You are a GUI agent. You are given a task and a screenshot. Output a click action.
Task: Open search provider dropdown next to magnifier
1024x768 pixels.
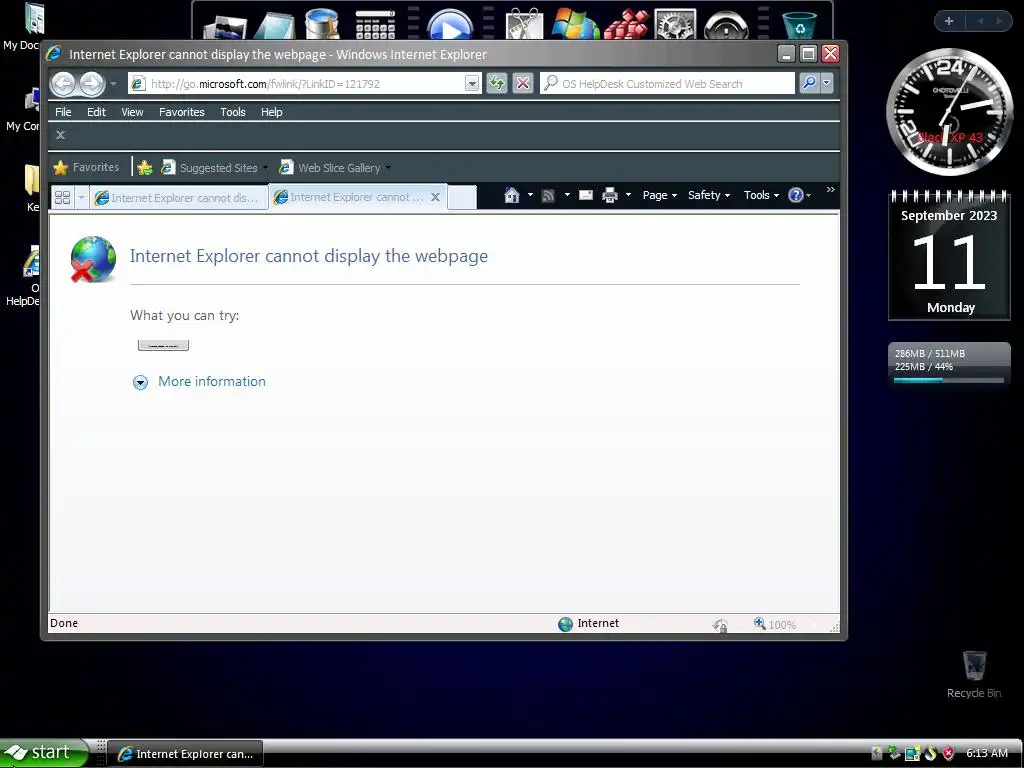tap(827, 84)
